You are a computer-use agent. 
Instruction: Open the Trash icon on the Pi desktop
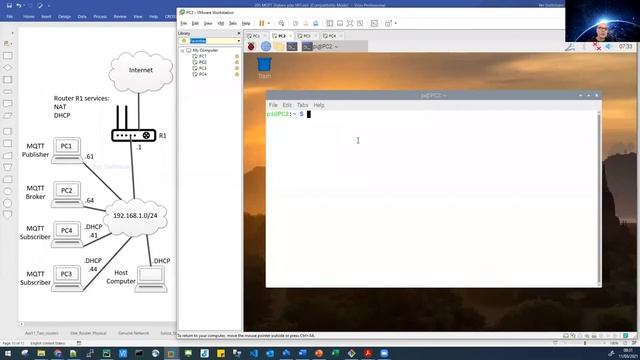(264, 68)
